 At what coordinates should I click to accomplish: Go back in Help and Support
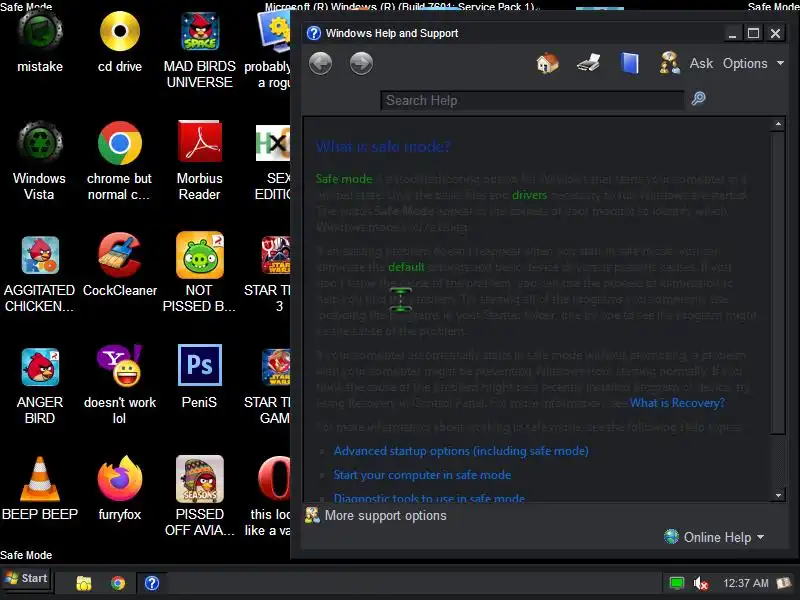[320, 64]
